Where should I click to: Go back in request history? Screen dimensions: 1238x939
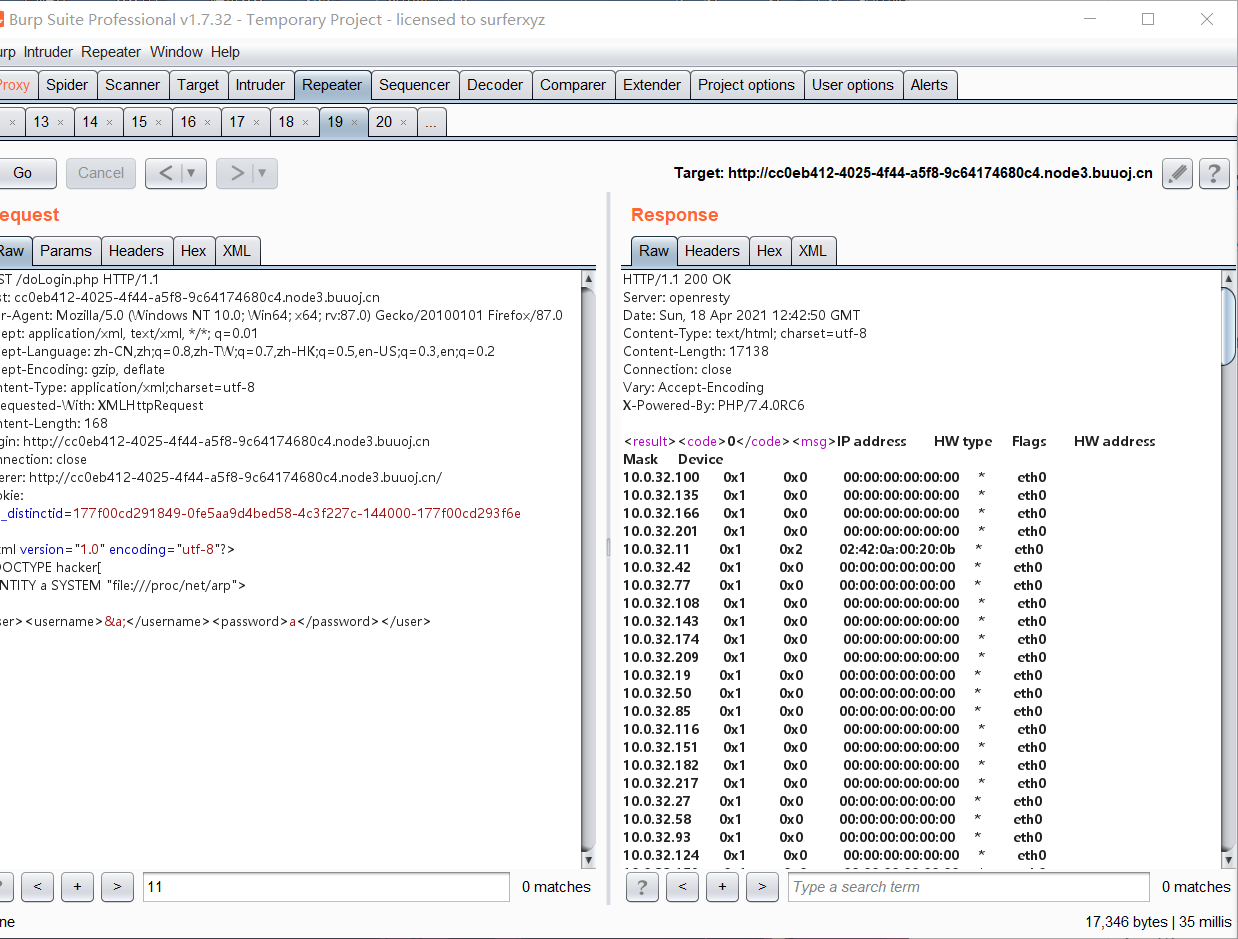point(166,173)
